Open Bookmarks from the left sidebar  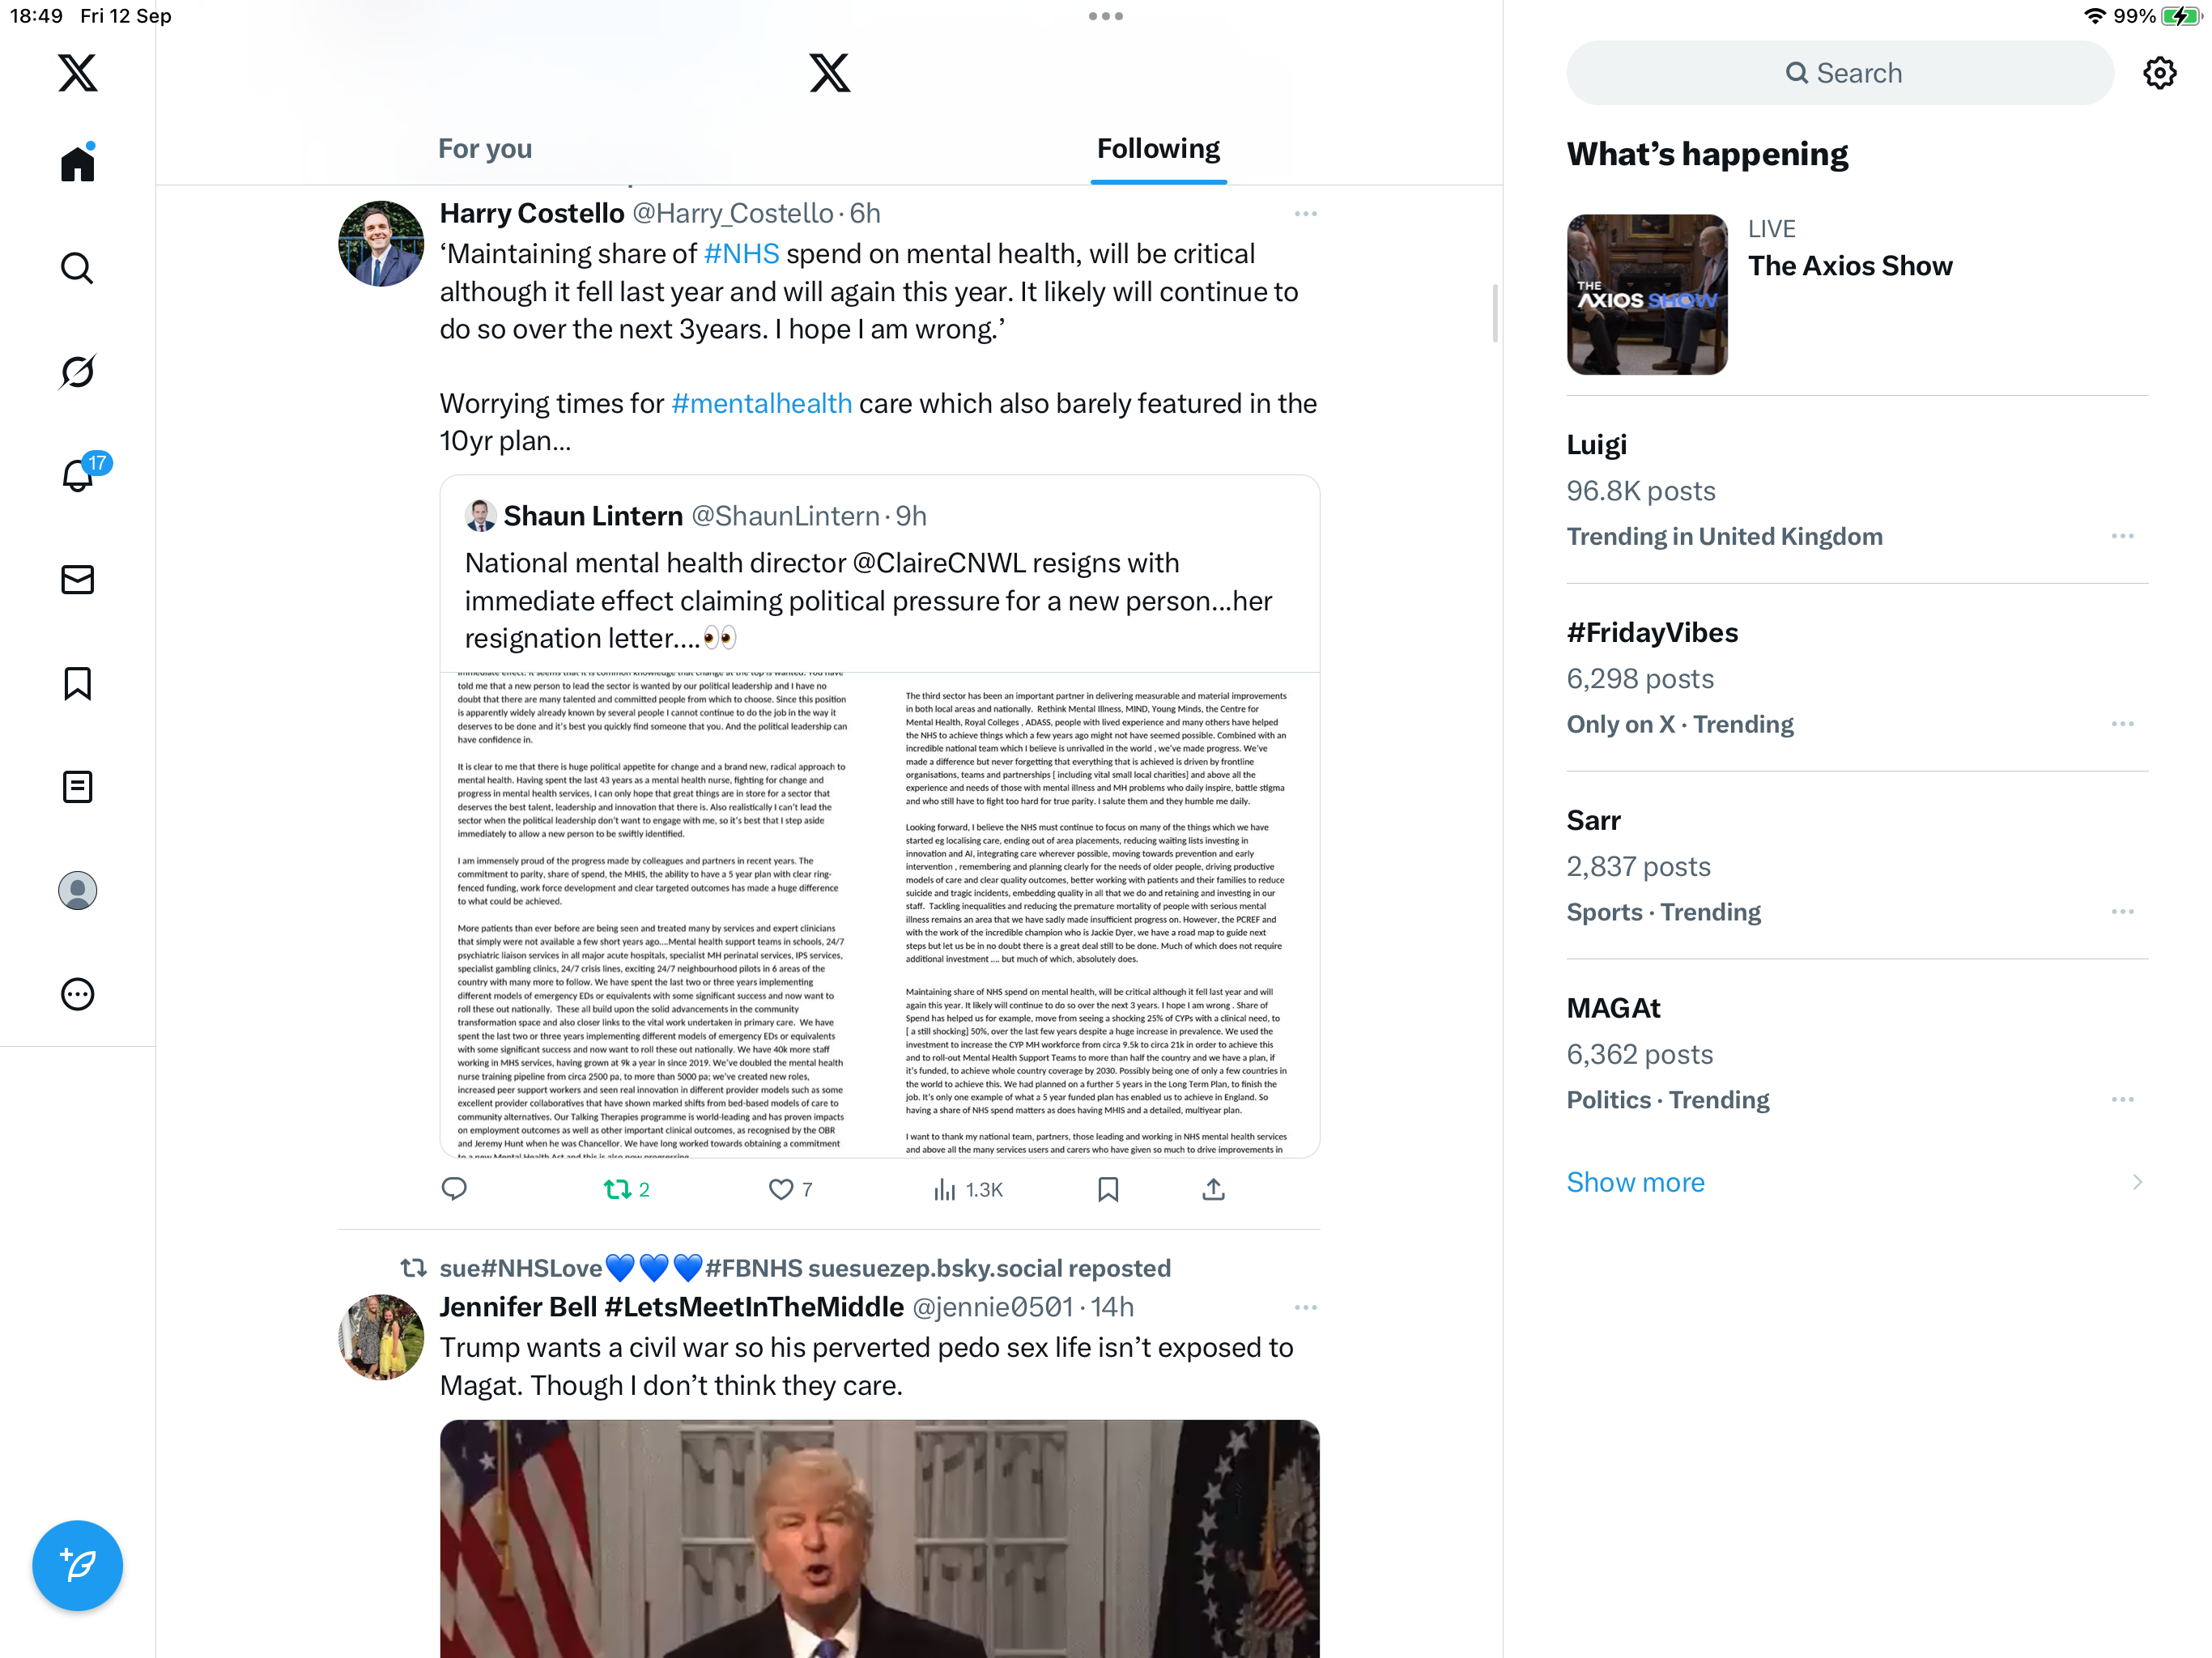77,684
